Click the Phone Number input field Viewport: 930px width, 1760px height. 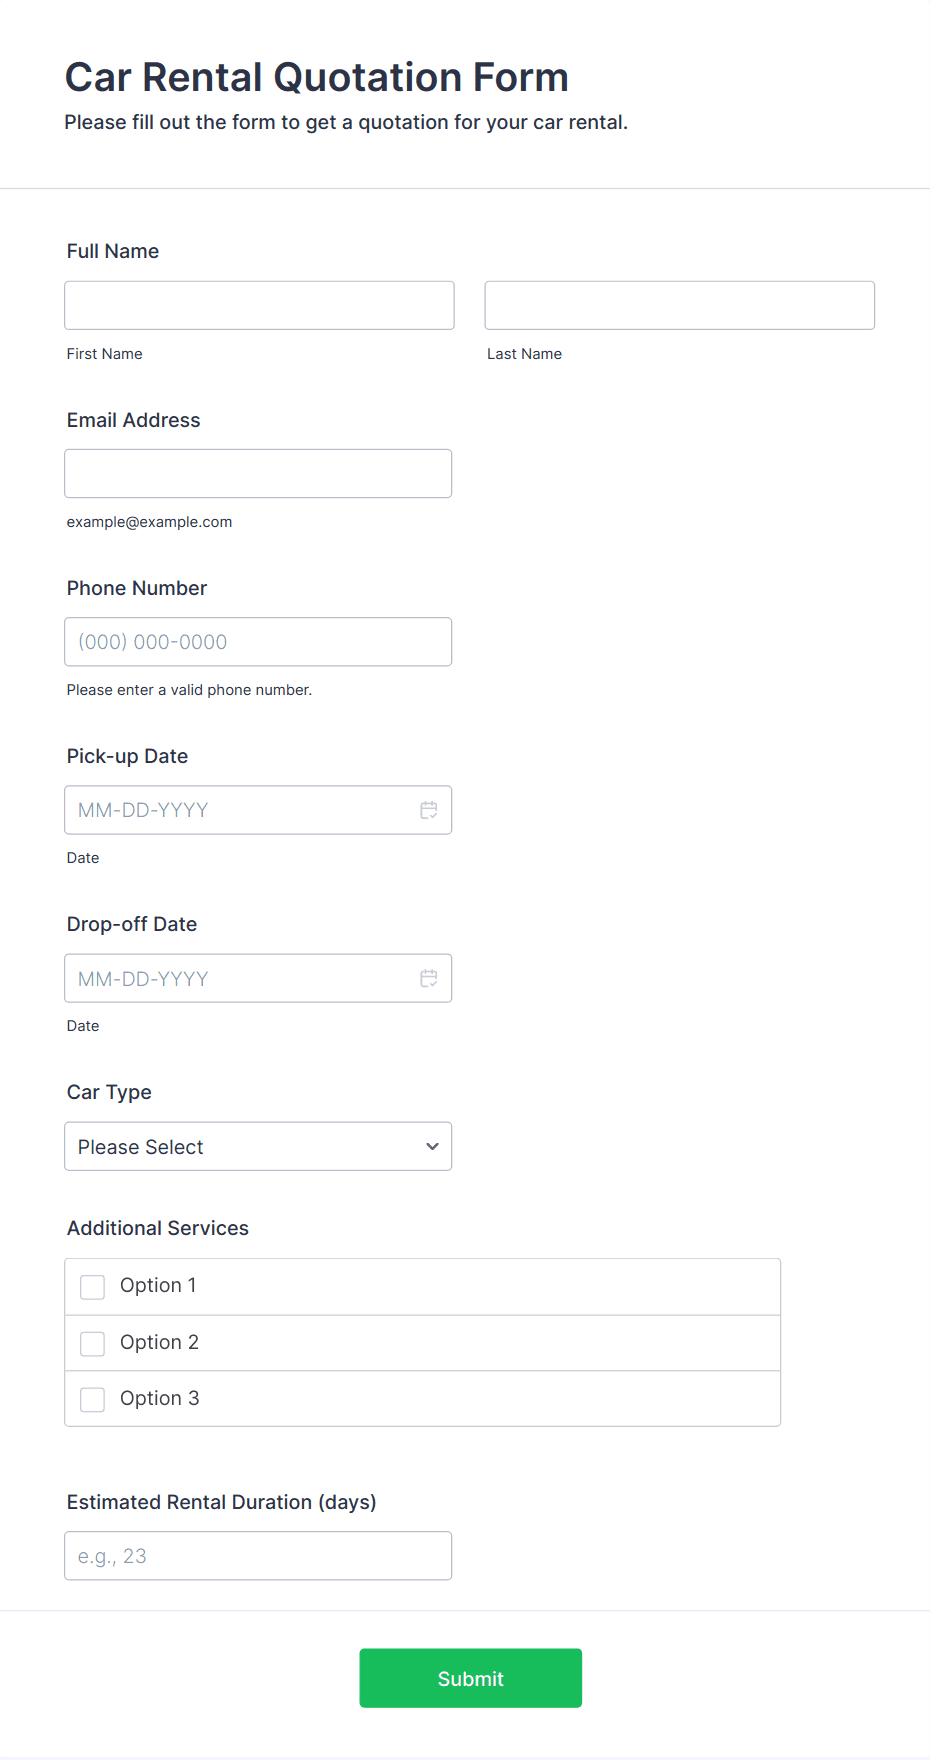(x=258, y=642)
